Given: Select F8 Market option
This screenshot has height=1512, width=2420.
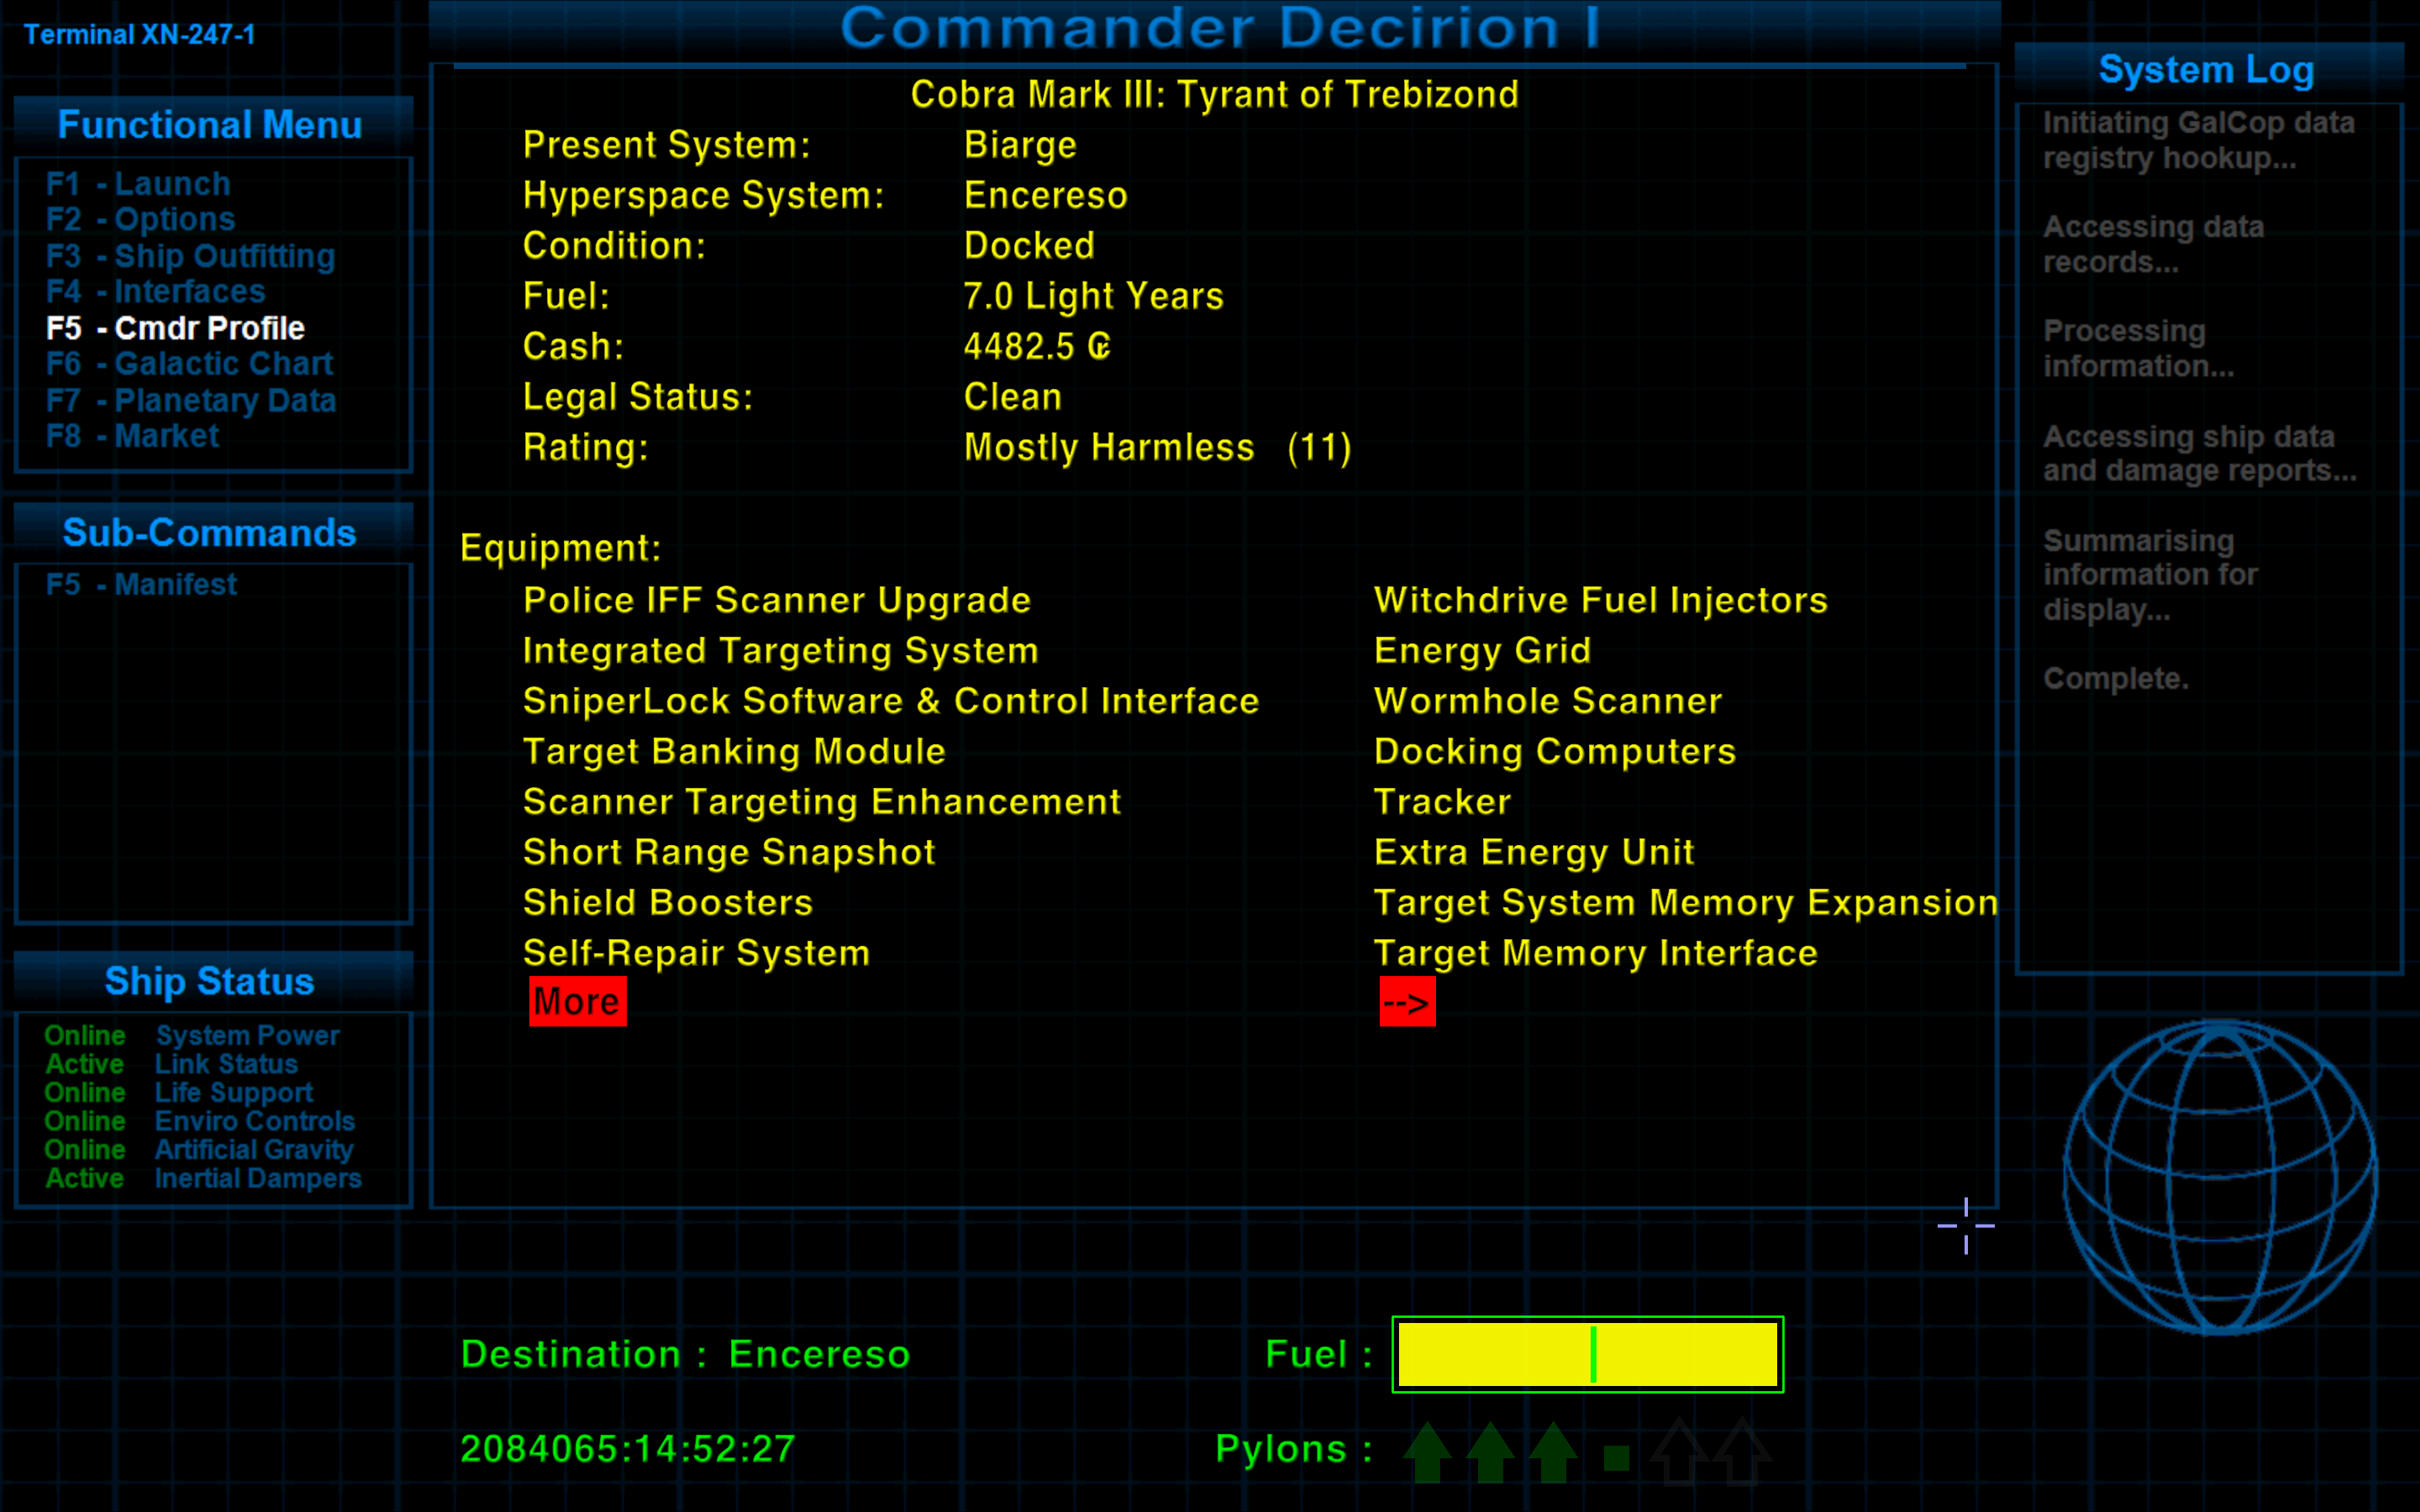Looking at the screenshot, I should point(132,436).
